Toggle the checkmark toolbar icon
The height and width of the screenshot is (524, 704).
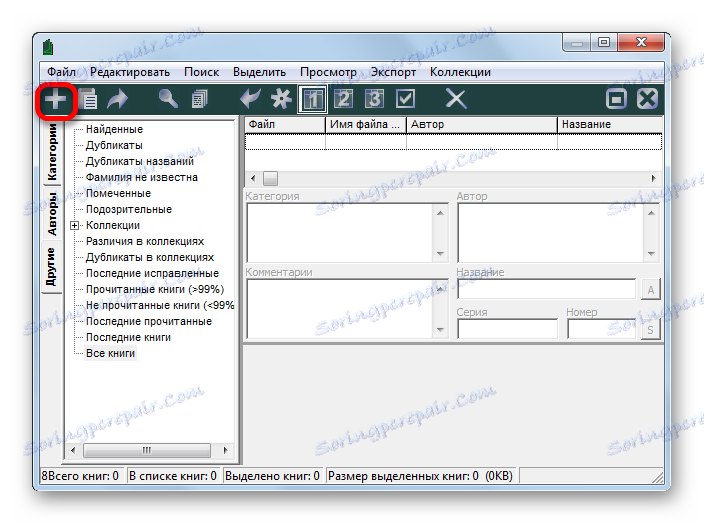click(x=405, y=99)
